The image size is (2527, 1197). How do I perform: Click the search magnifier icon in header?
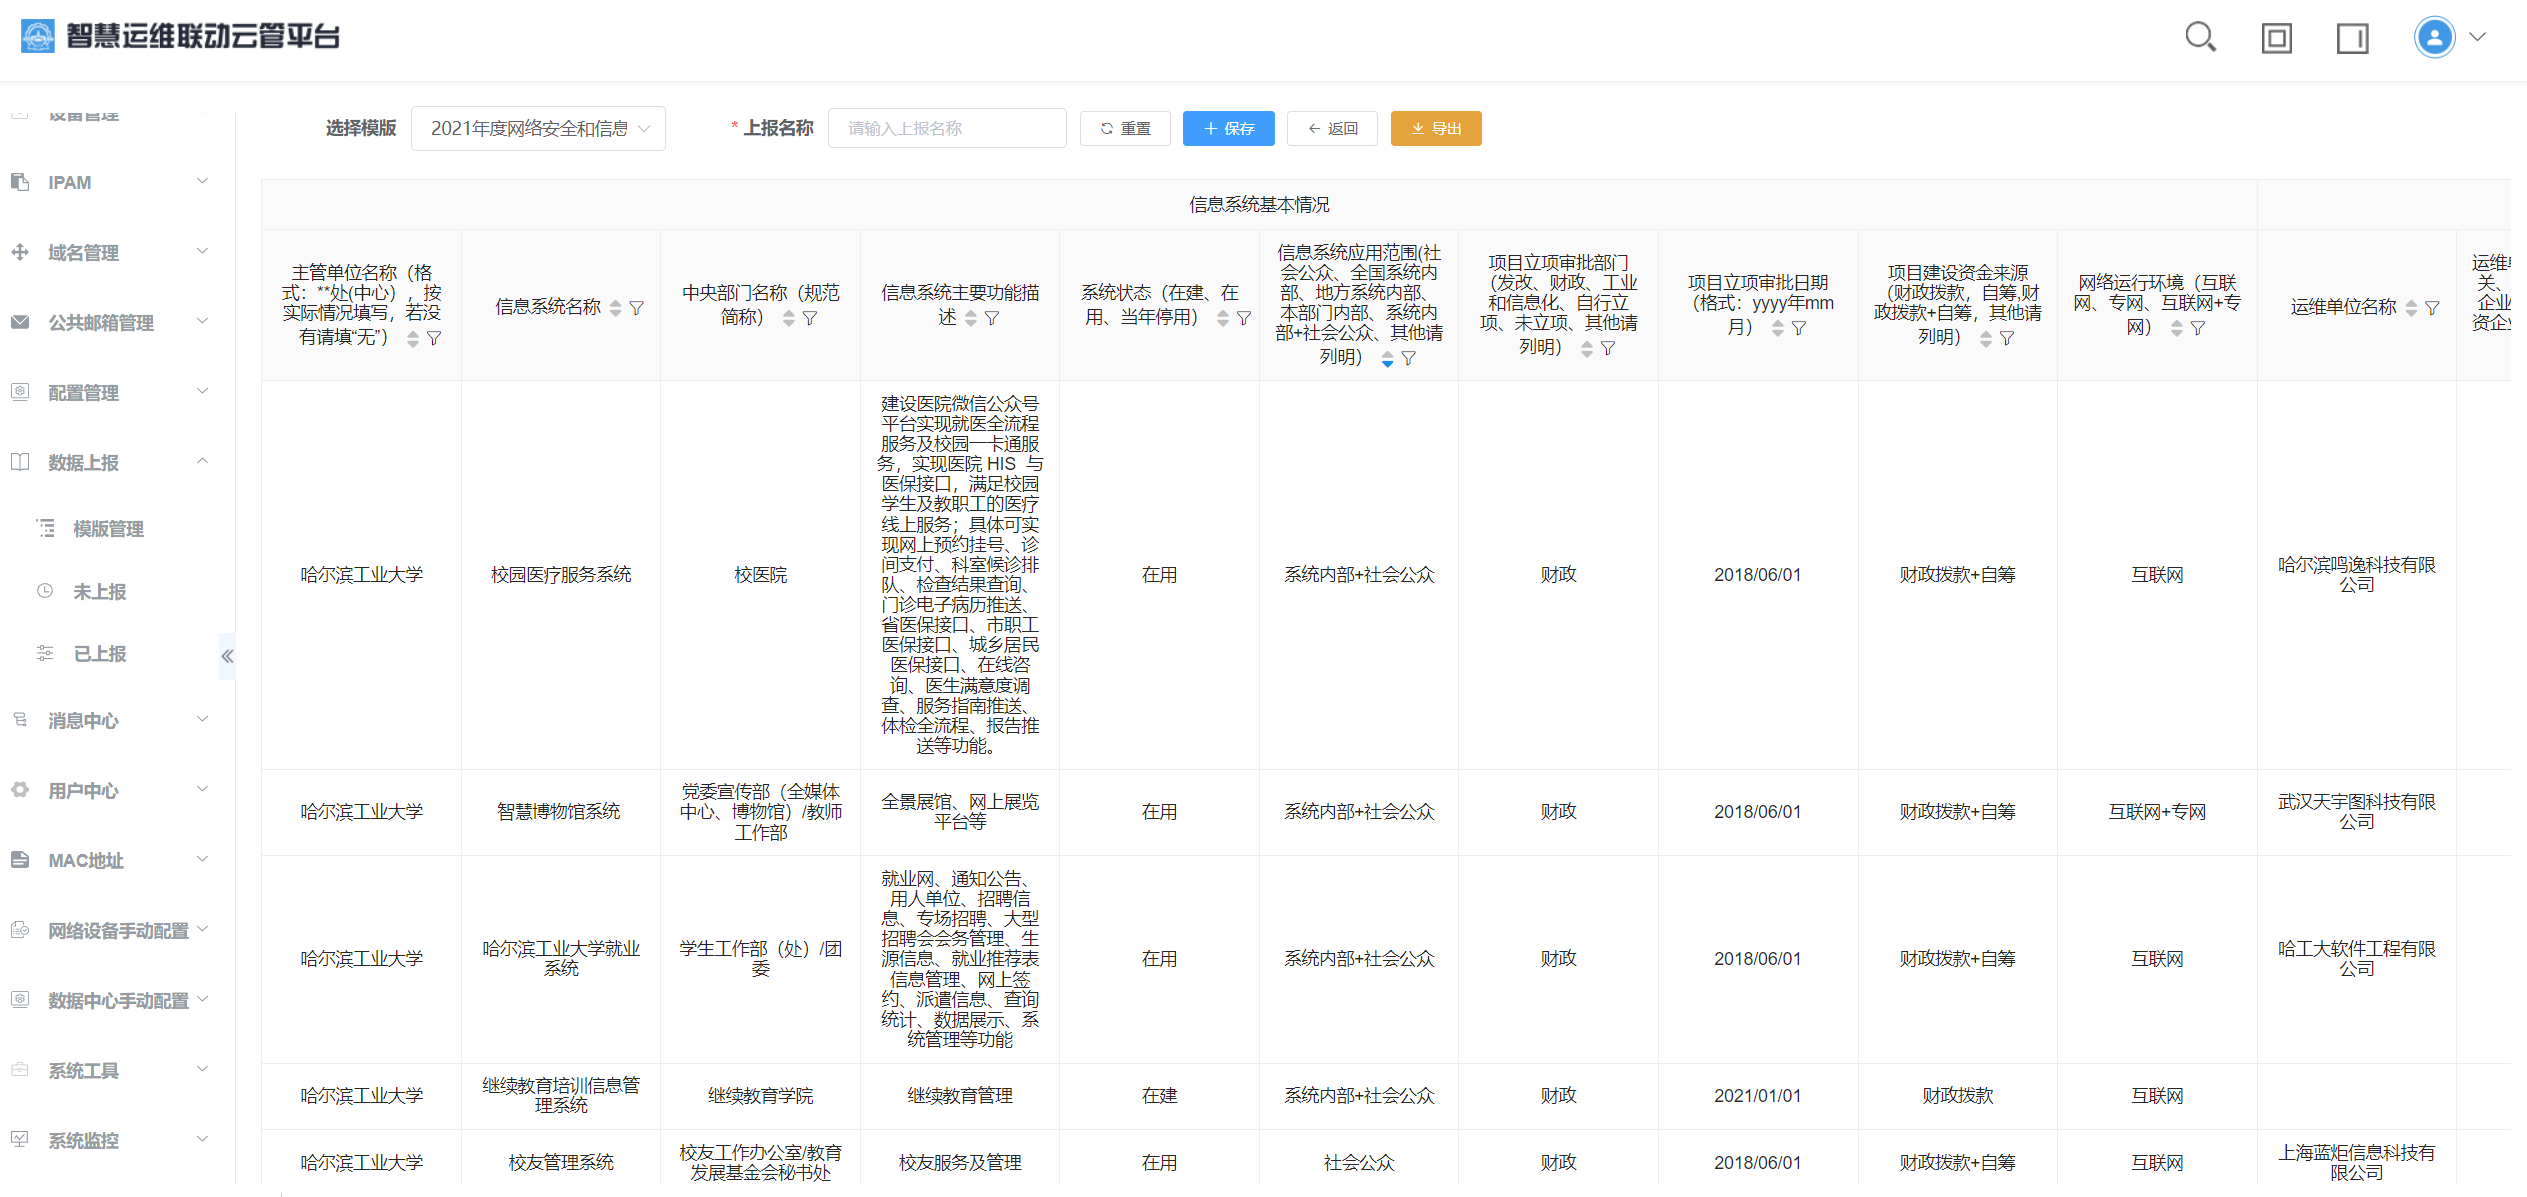2200,38
